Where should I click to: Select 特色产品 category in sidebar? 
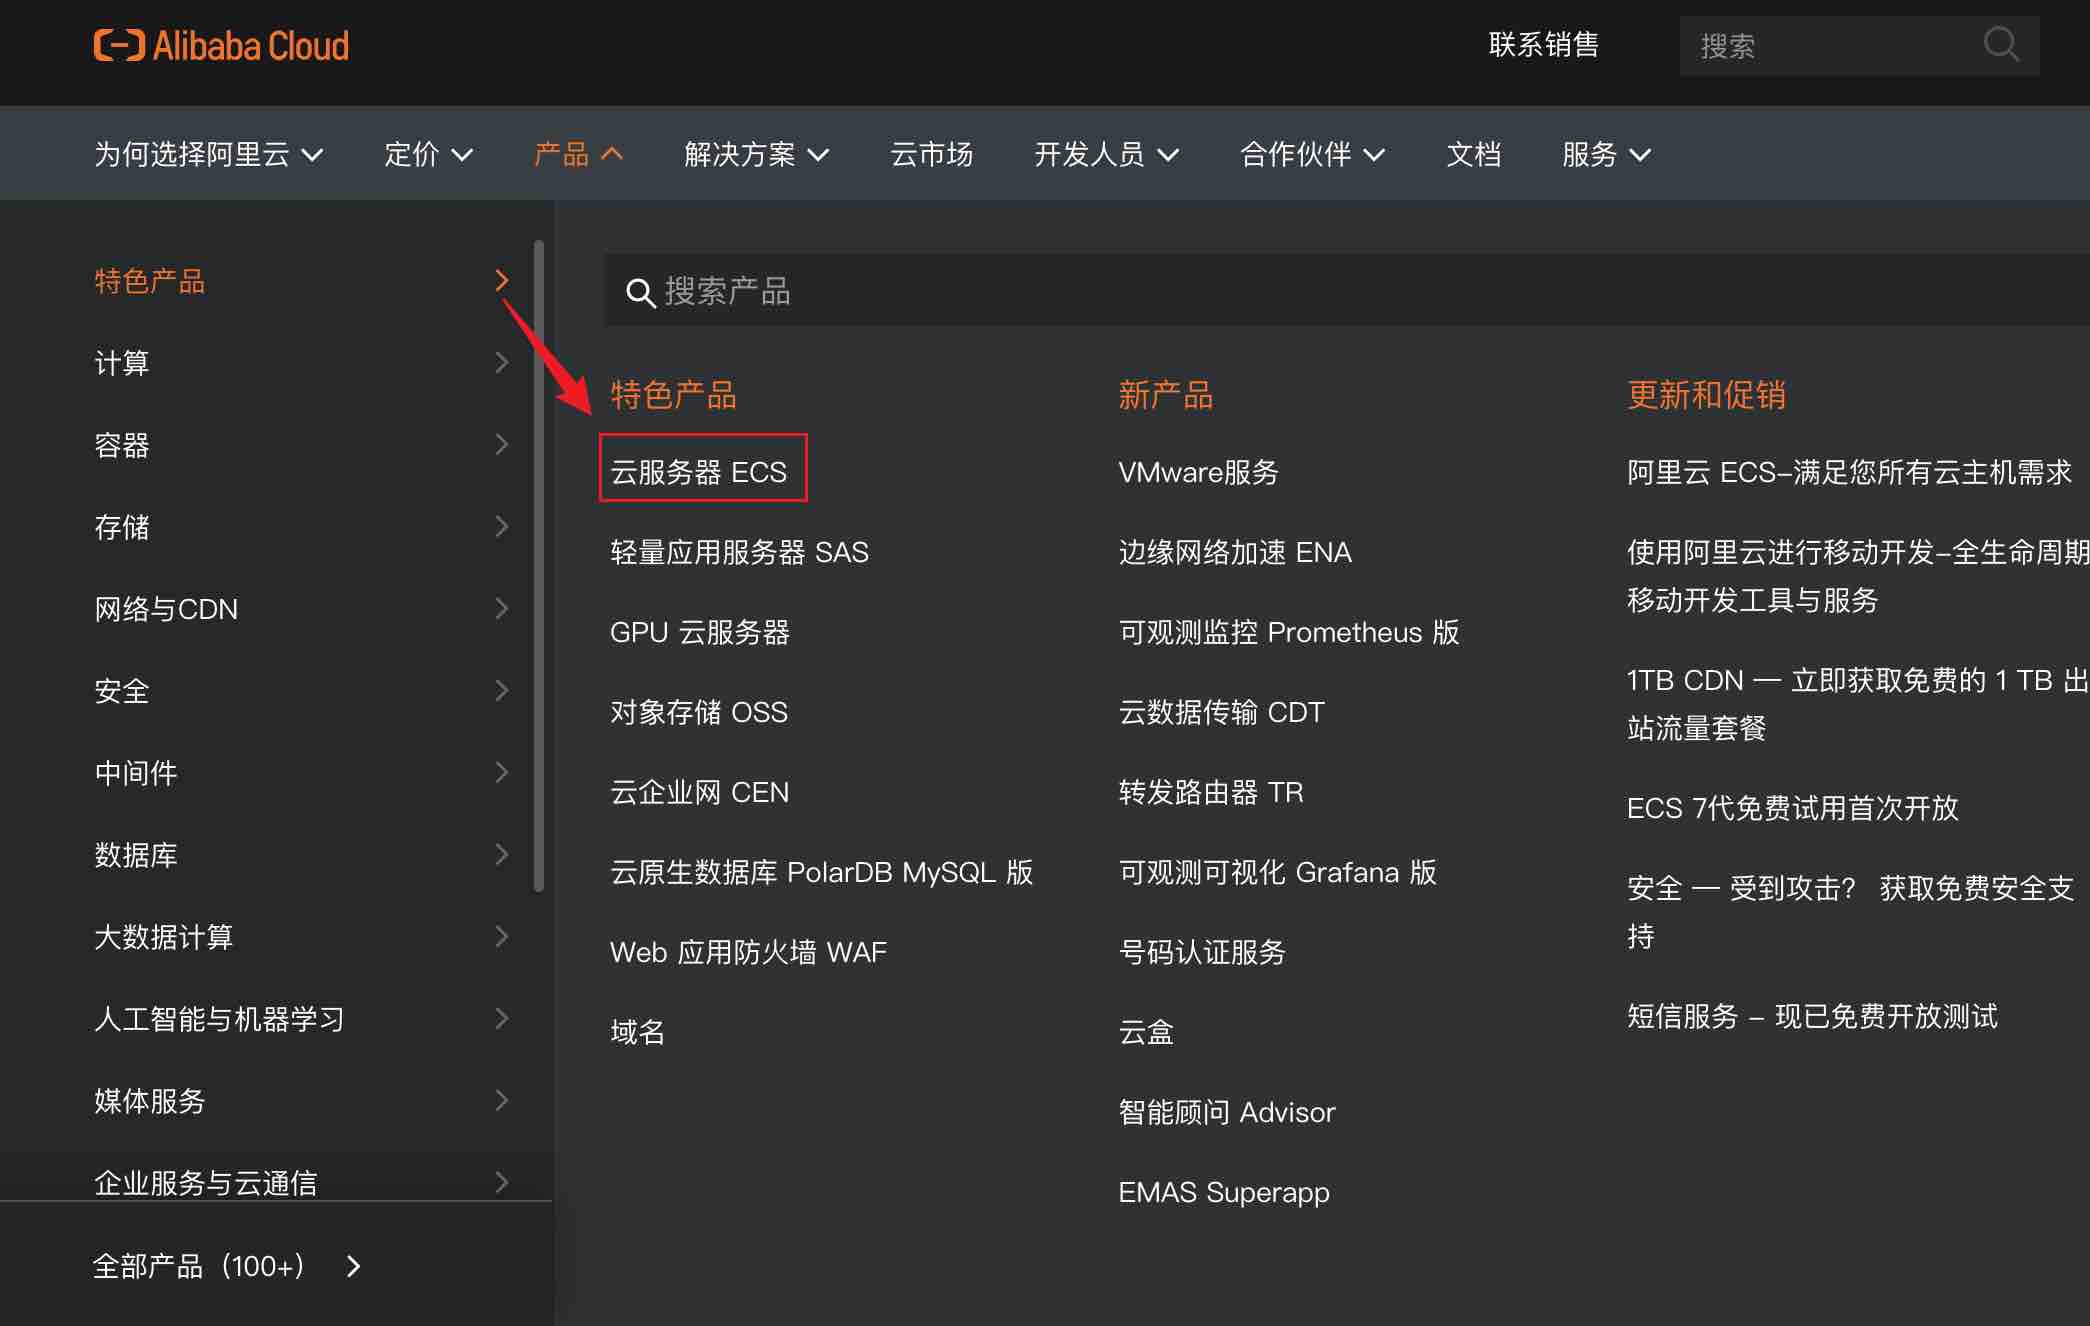pyautogui.click(x=302, y=281)
